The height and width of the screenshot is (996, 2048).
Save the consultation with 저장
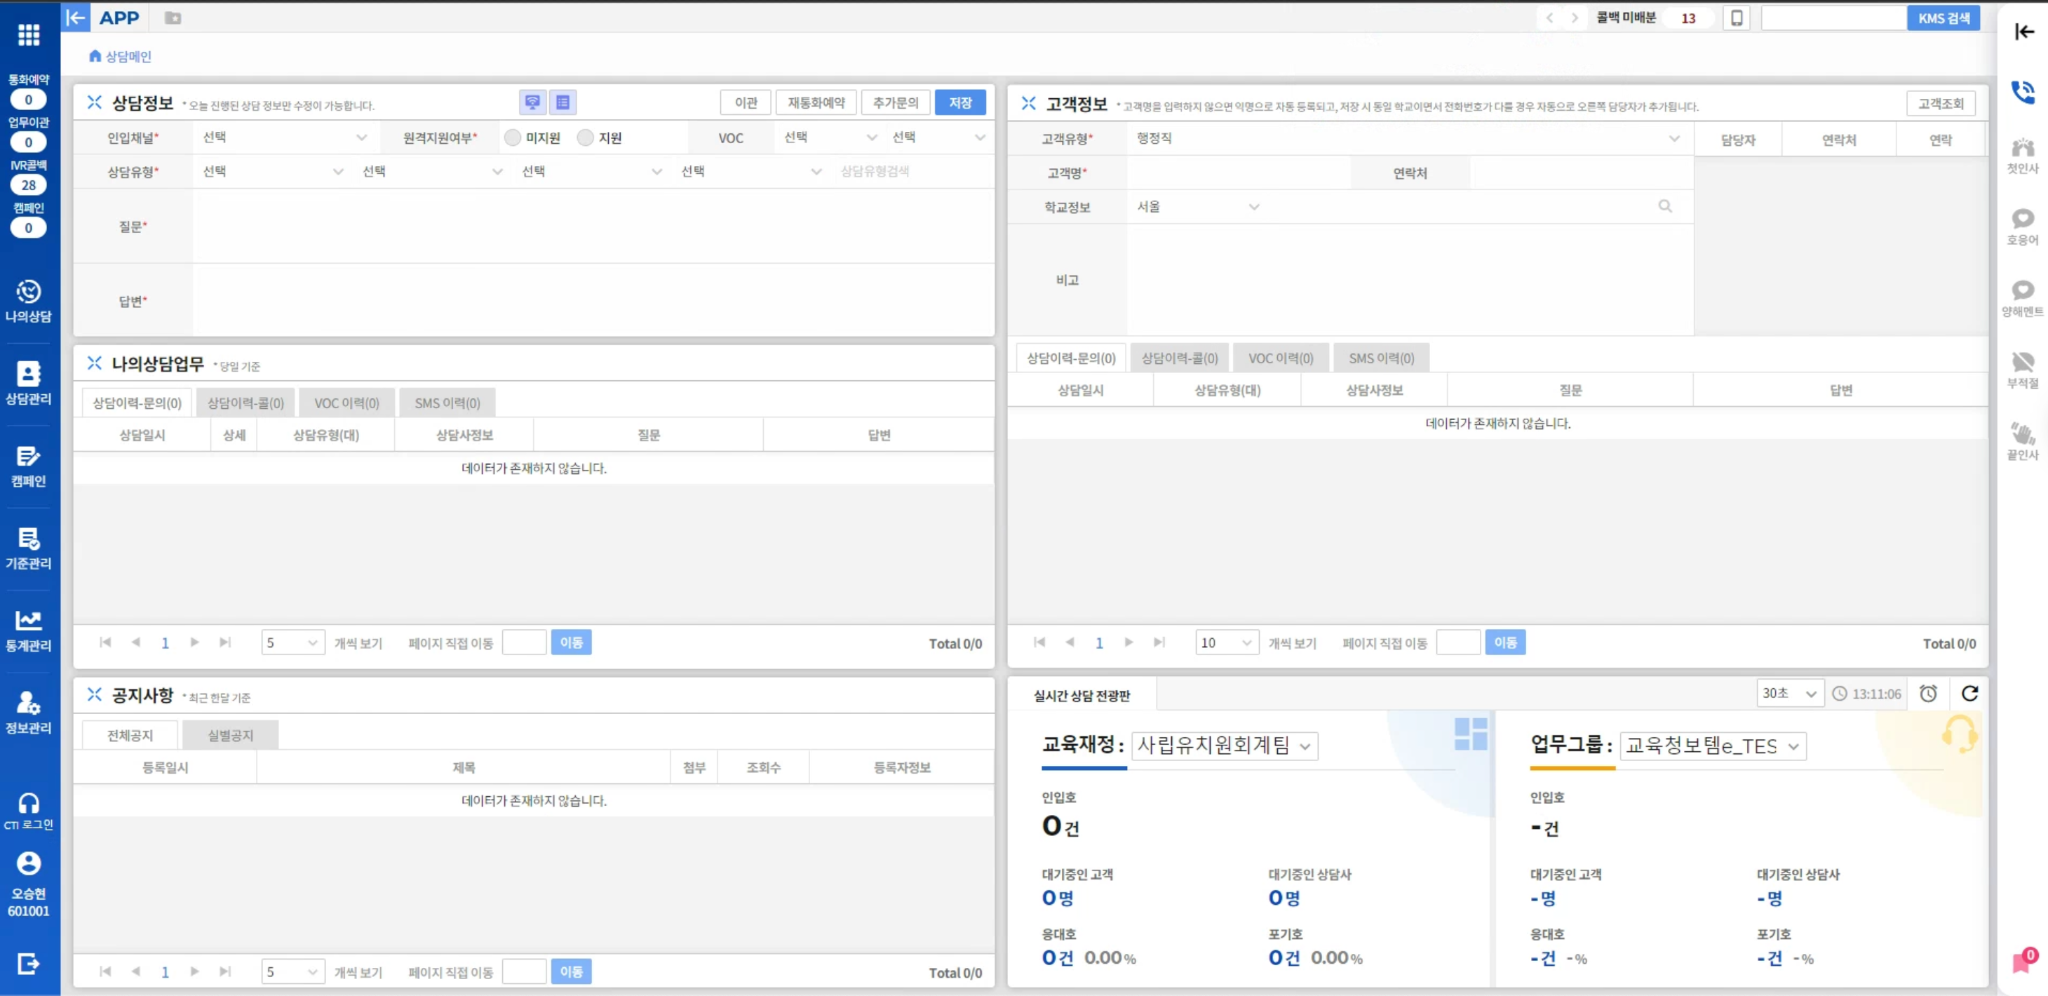tap(961, 102)
